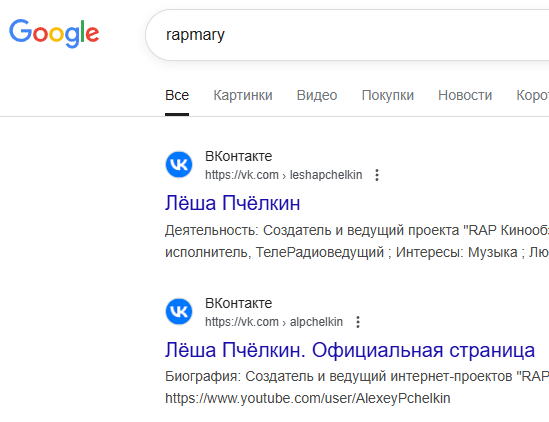Open three-dot menu beside leshapchelkin URL

coord(377,175)
